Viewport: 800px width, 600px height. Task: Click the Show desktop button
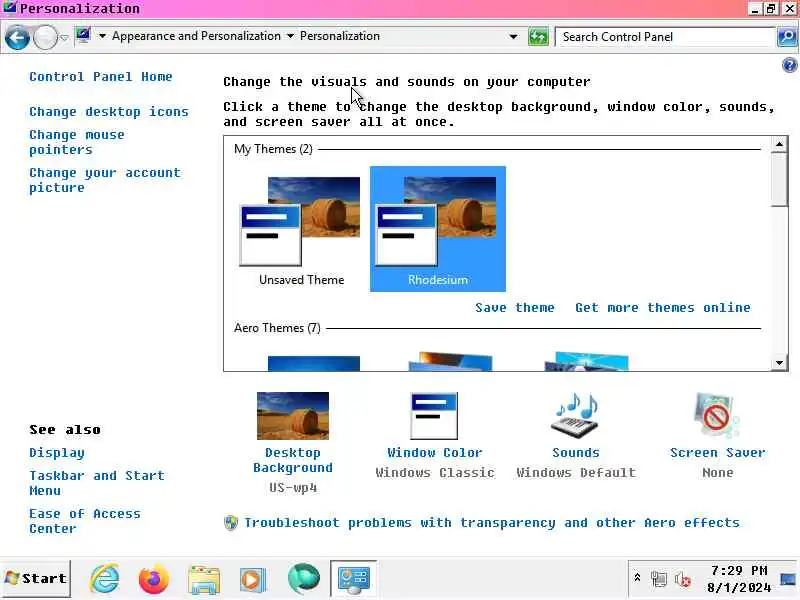pyautogui.click(x=788, y=579)
